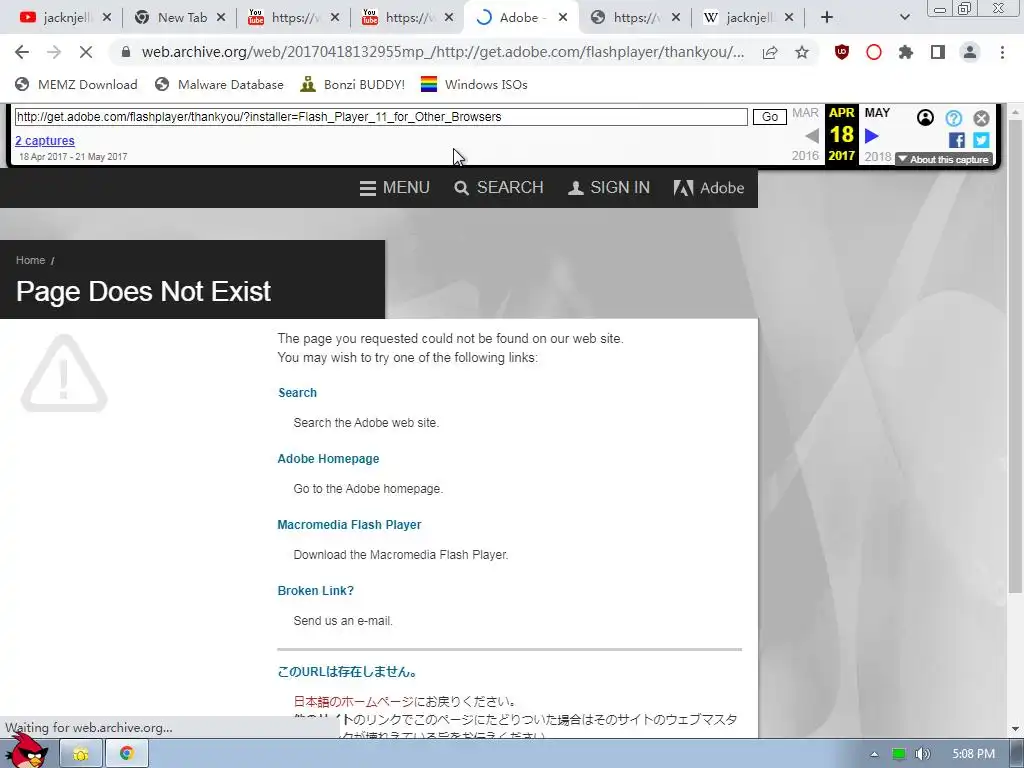Viewport: 1024px width, 768px height.
Task: Open the Windows ISOs bookmark
Action: click(x=474, y=84)
